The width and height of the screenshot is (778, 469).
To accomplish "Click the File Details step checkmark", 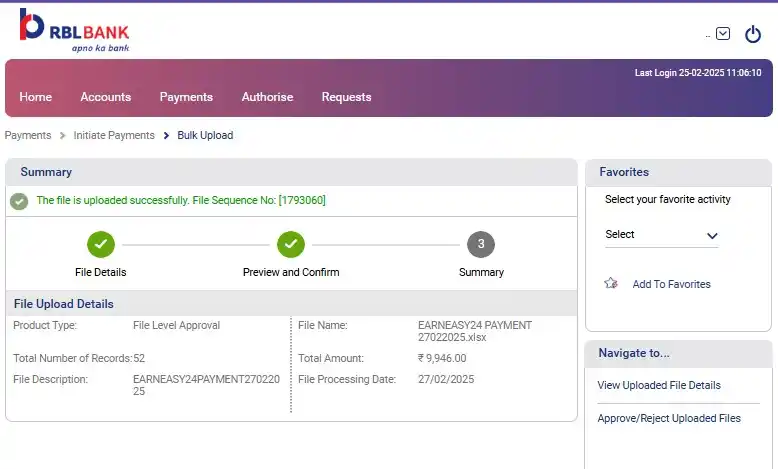I will point(101,244).
